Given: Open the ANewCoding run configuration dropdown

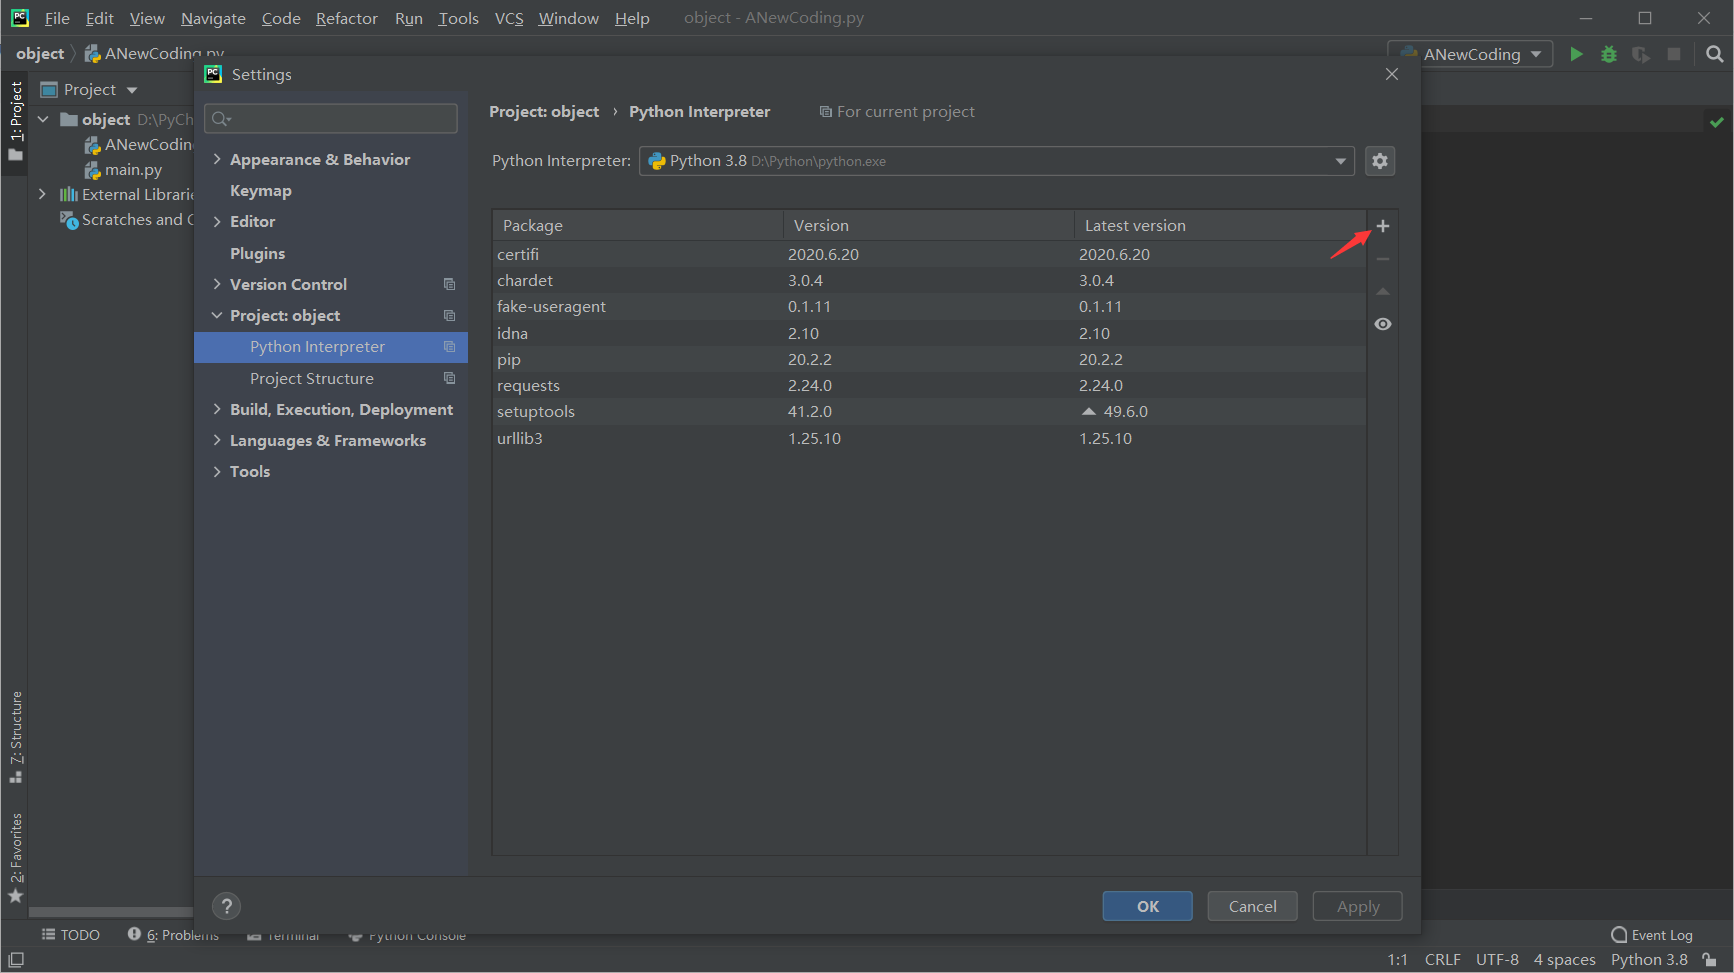Looking at the screenshot, I should [1470, 54].
